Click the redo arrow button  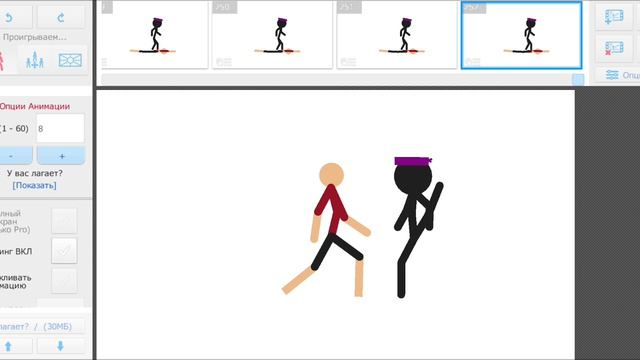(x=61, y=17)
